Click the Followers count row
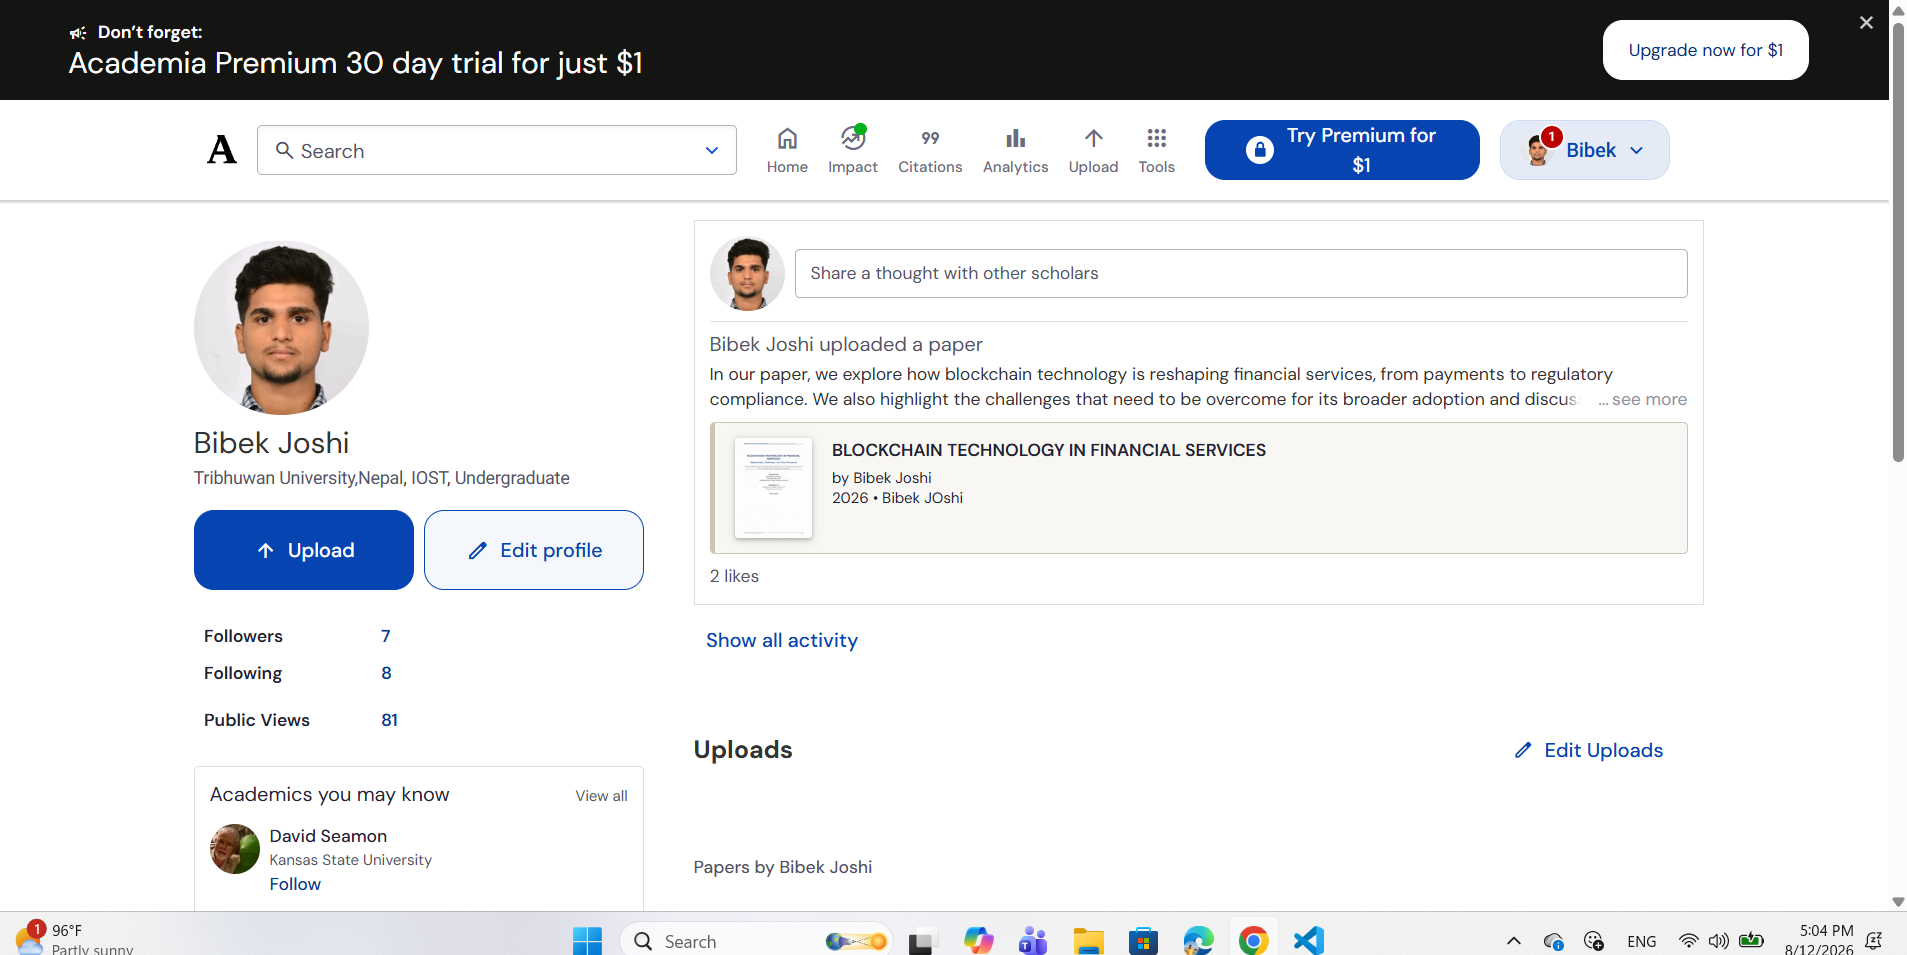This screenshot has height=955, width=1907. [298, 636]
